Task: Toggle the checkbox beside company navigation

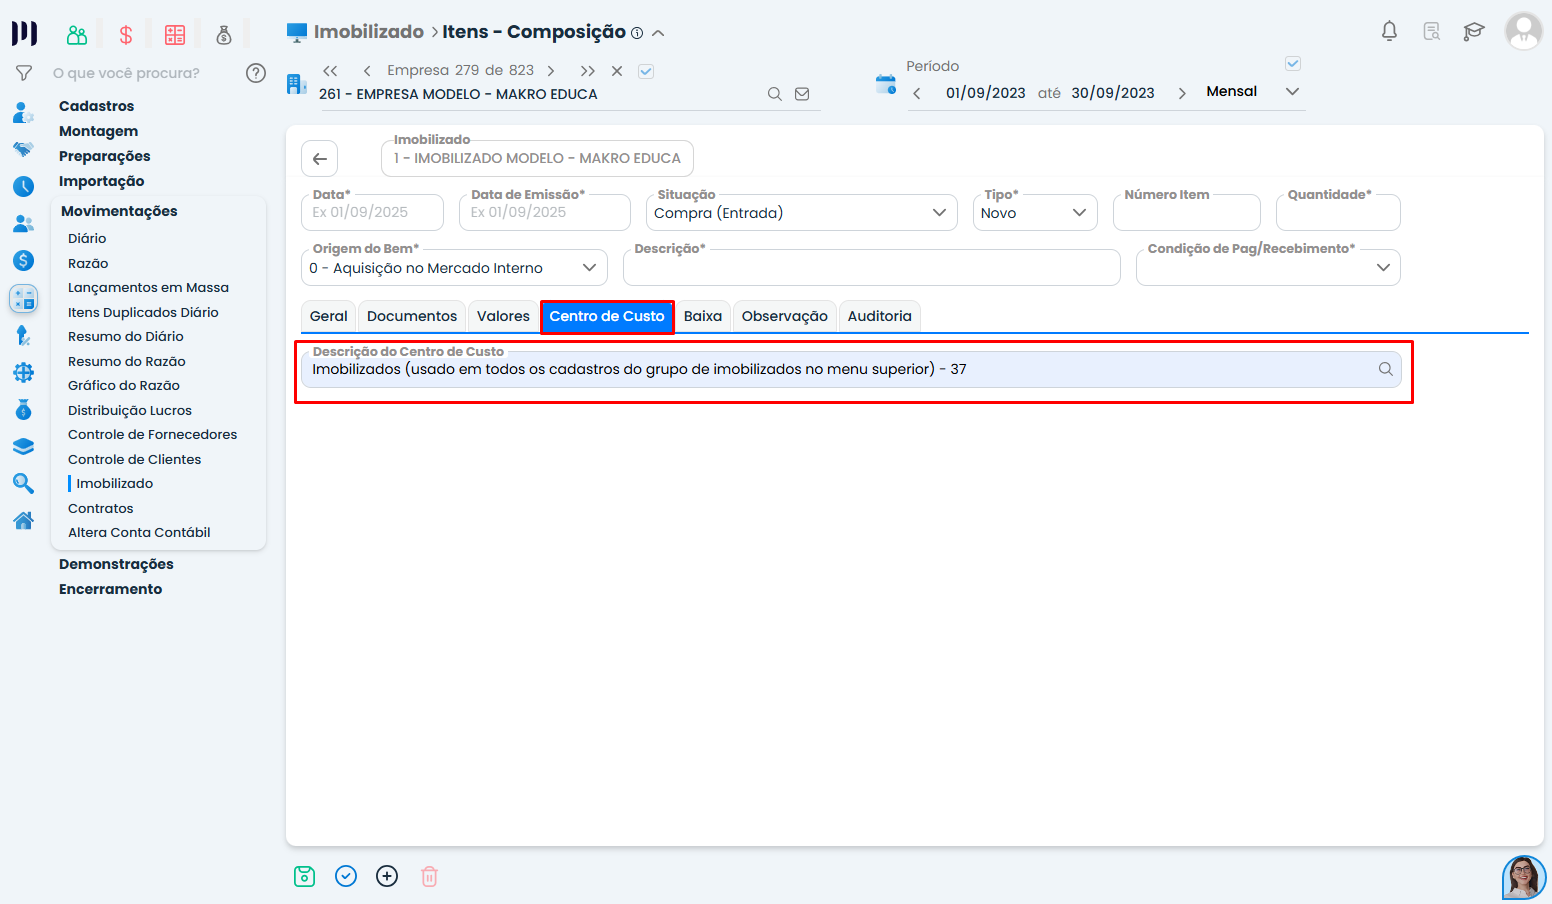Action: click(x=646, y=71)
